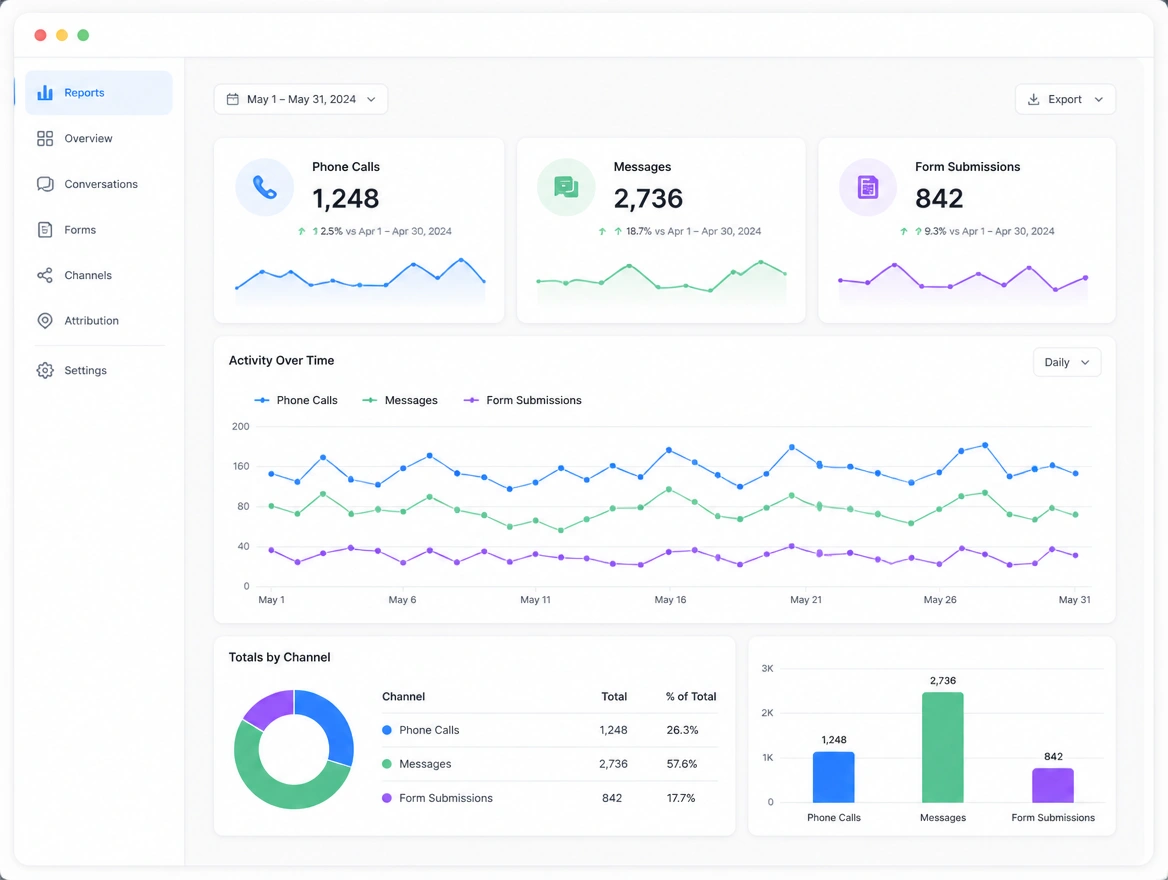Click the 2,736 value in the Messages card

pos(648,199)
